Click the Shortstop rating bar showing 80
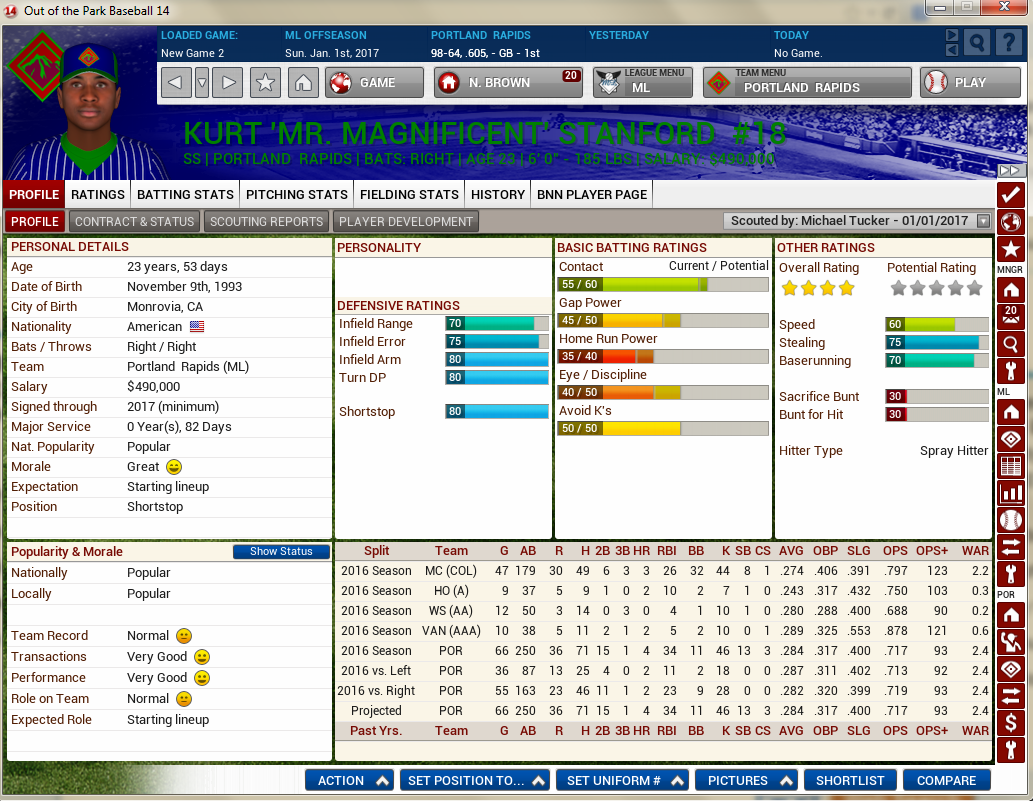Image resolution: width=1035 pixels, height=802 pixels. coord(497,412)
